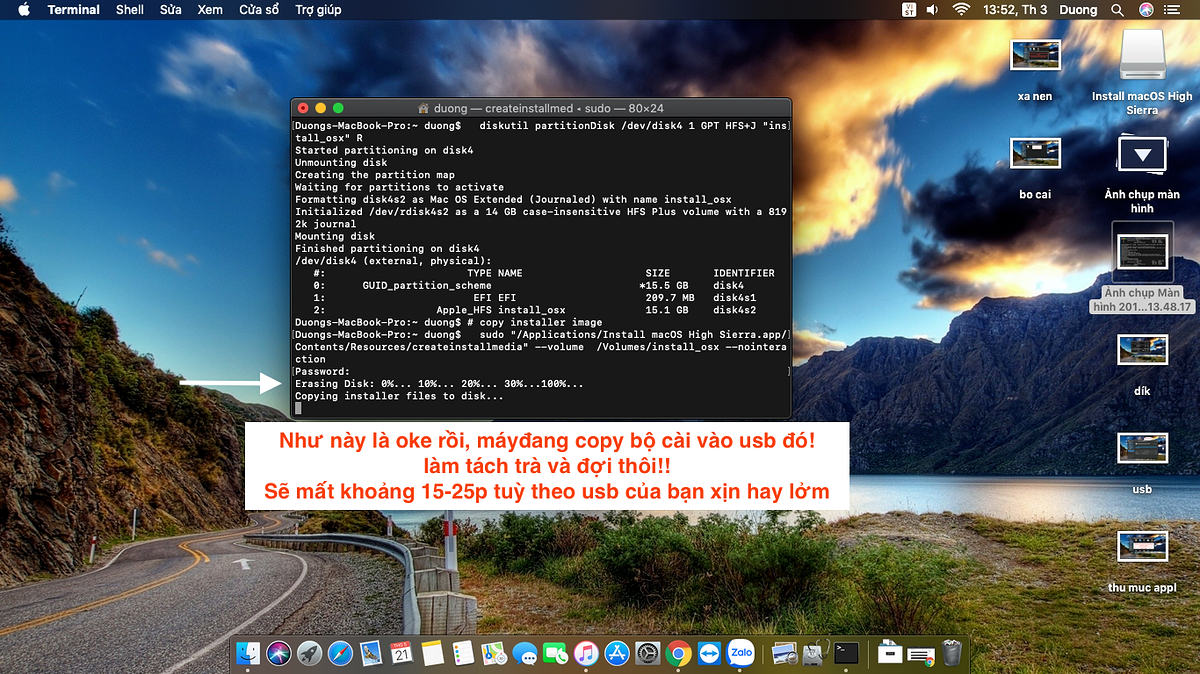Viewport: 1200px width, 674px height.
Task: Click the Terminal window title text
Action: 550,108
